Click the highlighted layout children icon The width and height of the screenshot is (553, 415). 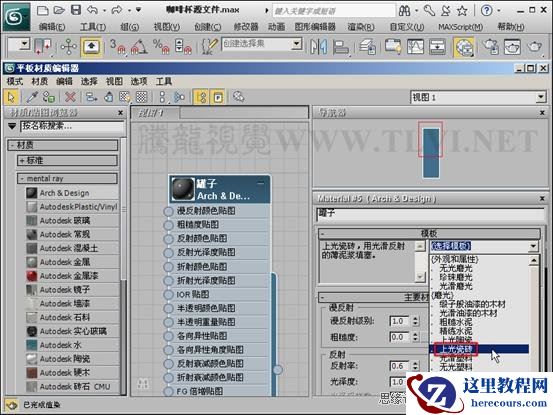point(201,97)
